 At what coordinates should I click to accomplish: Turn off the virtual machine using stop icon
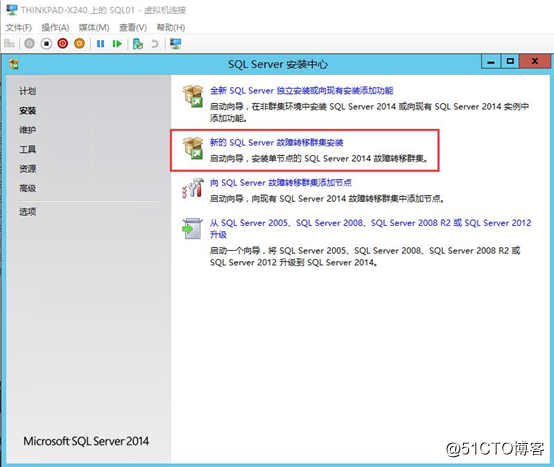(46, 44)
